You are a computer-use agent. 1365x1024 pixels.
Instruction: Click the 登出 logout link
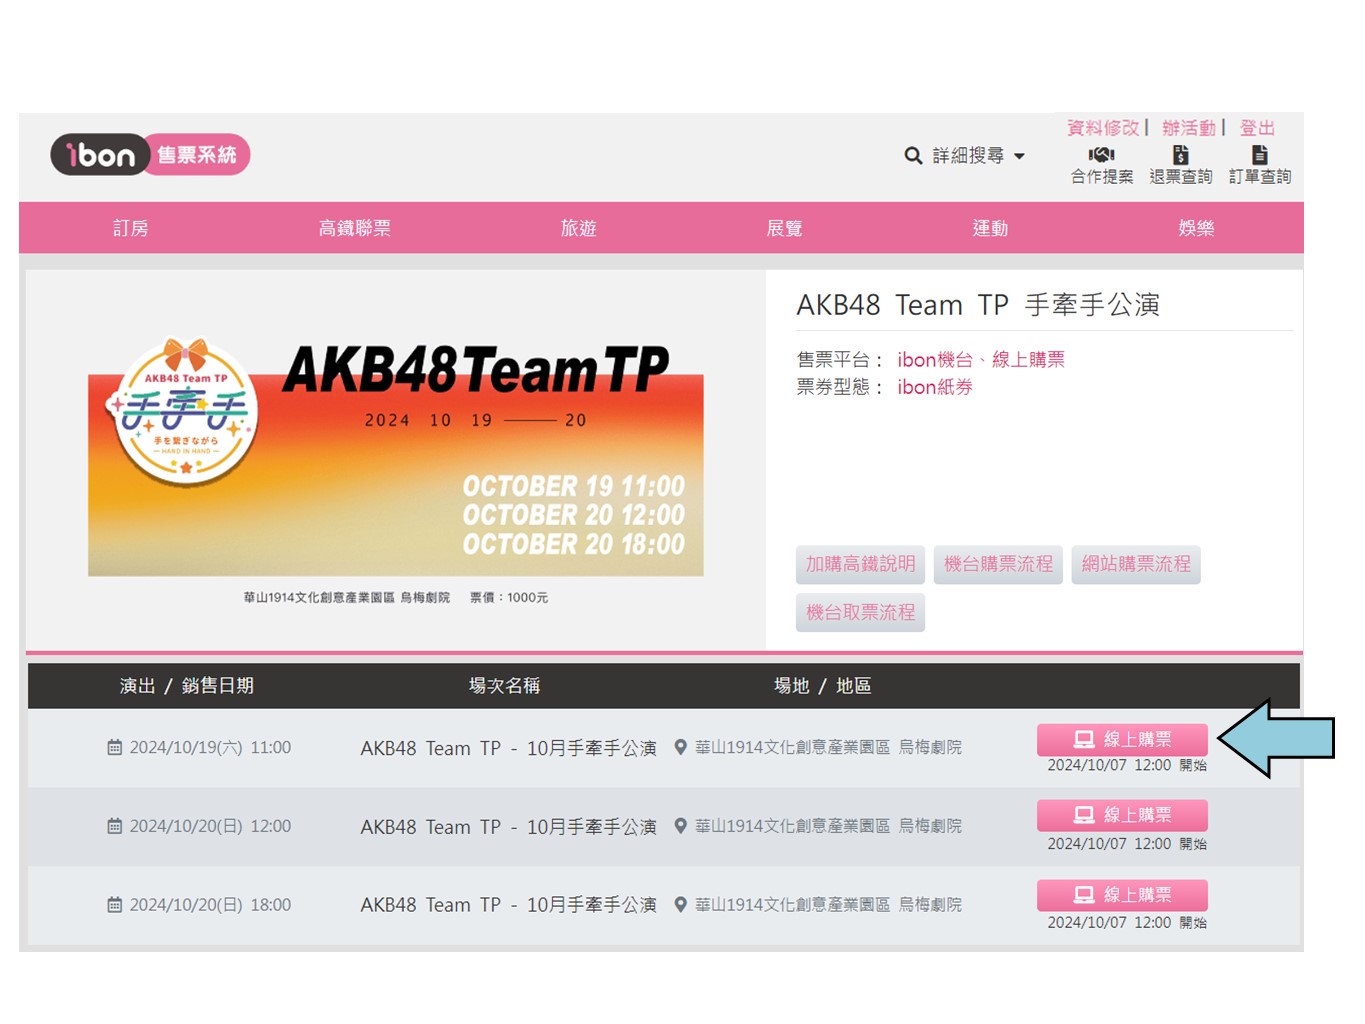[x=1257, y=128]
